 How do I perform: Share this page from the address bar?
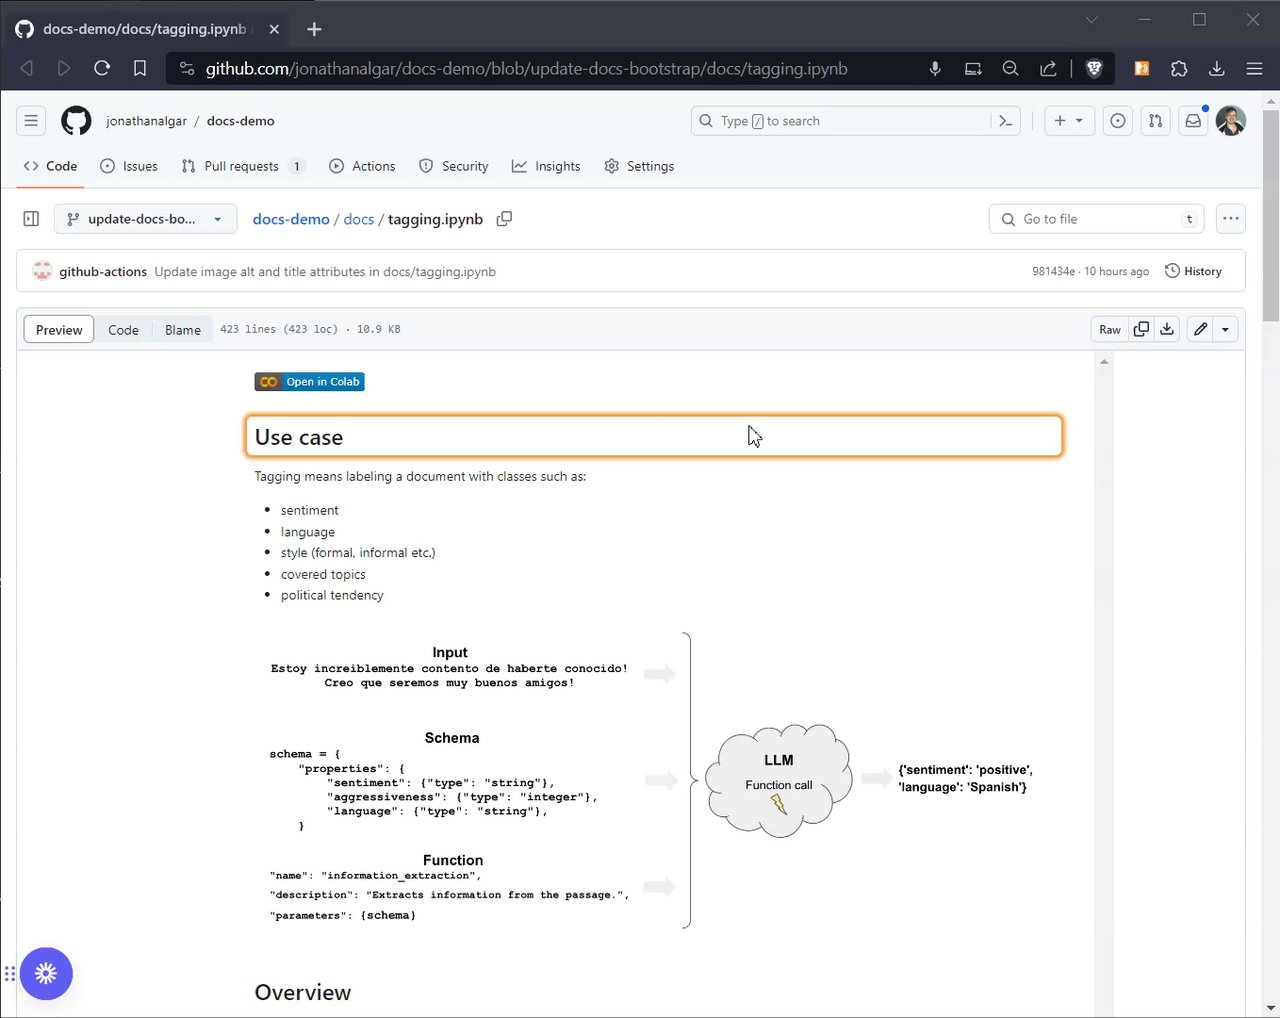tap(1048, 69)
